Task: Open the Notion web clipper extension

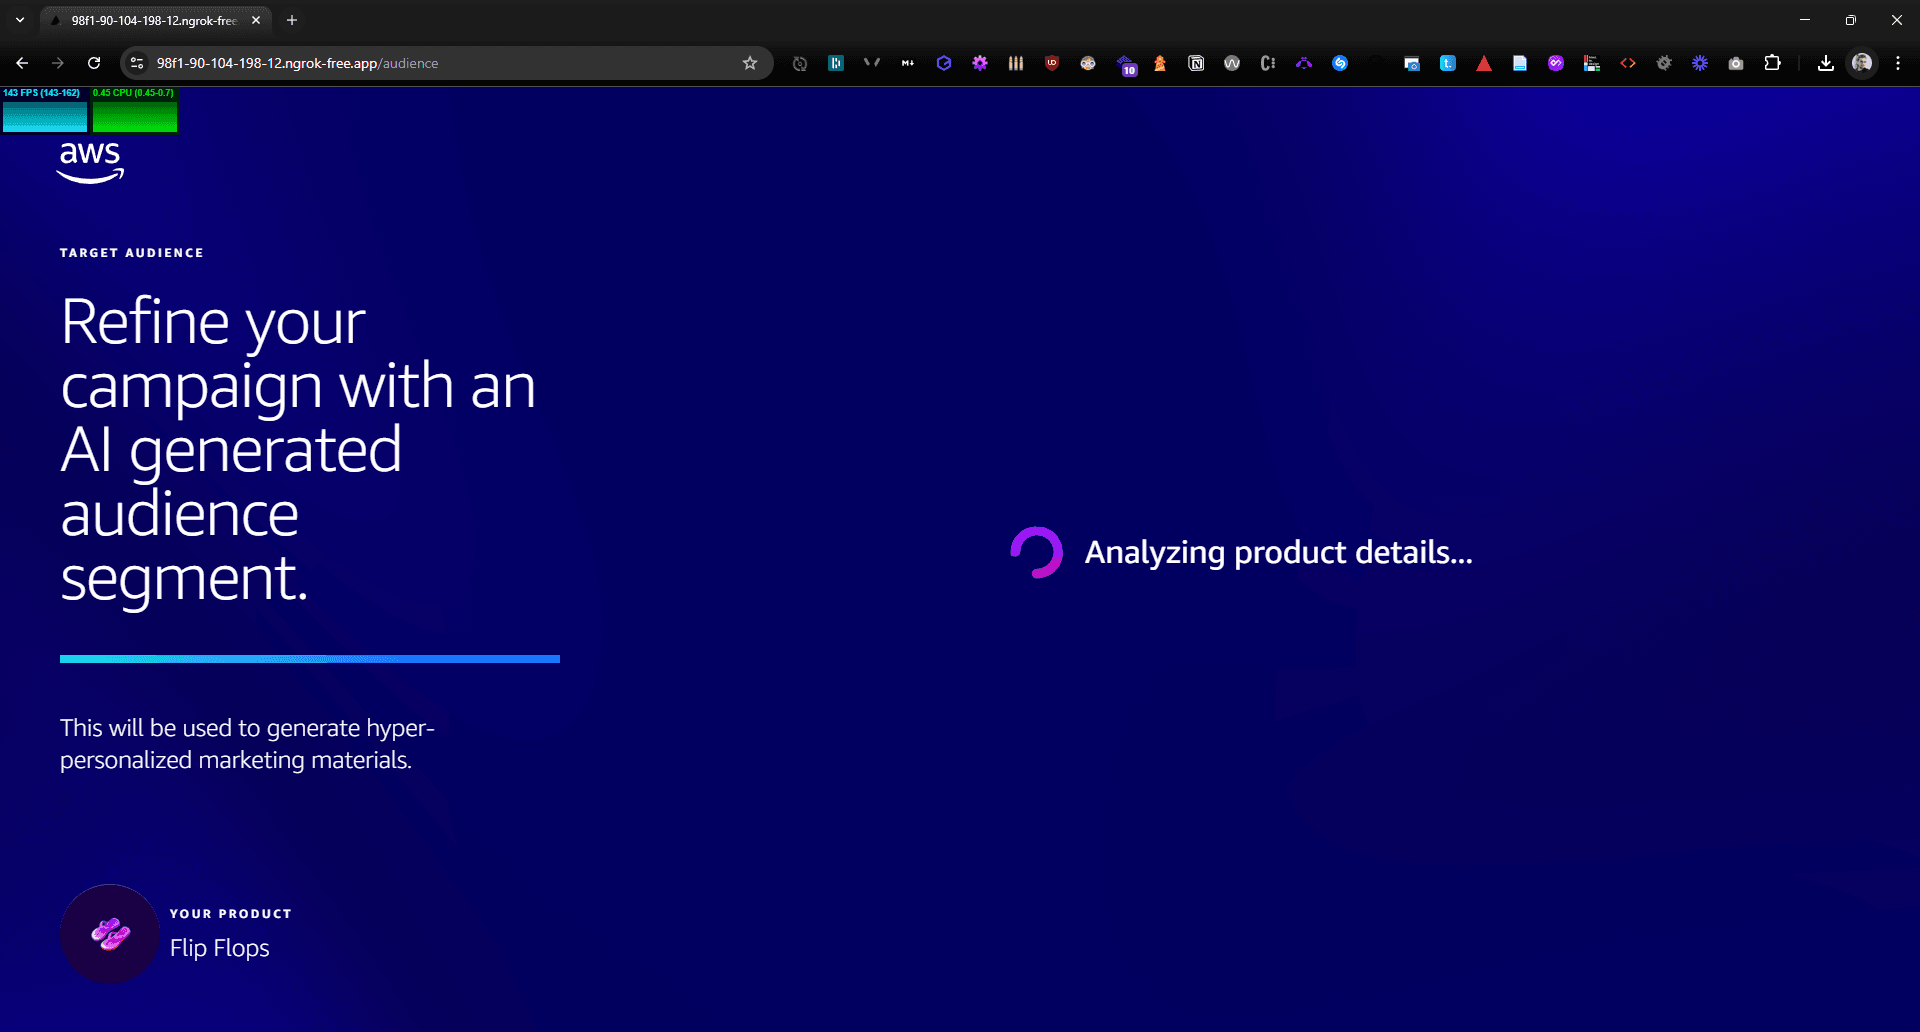Action: click(1196, 63)
